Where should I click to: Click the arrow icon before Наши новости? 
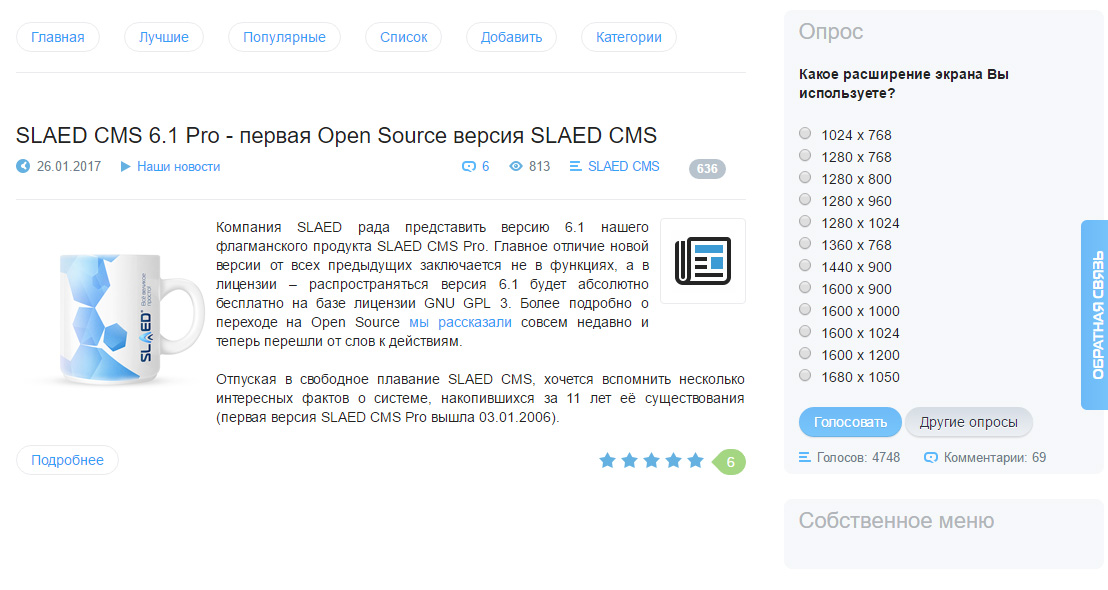coord(125,167)
